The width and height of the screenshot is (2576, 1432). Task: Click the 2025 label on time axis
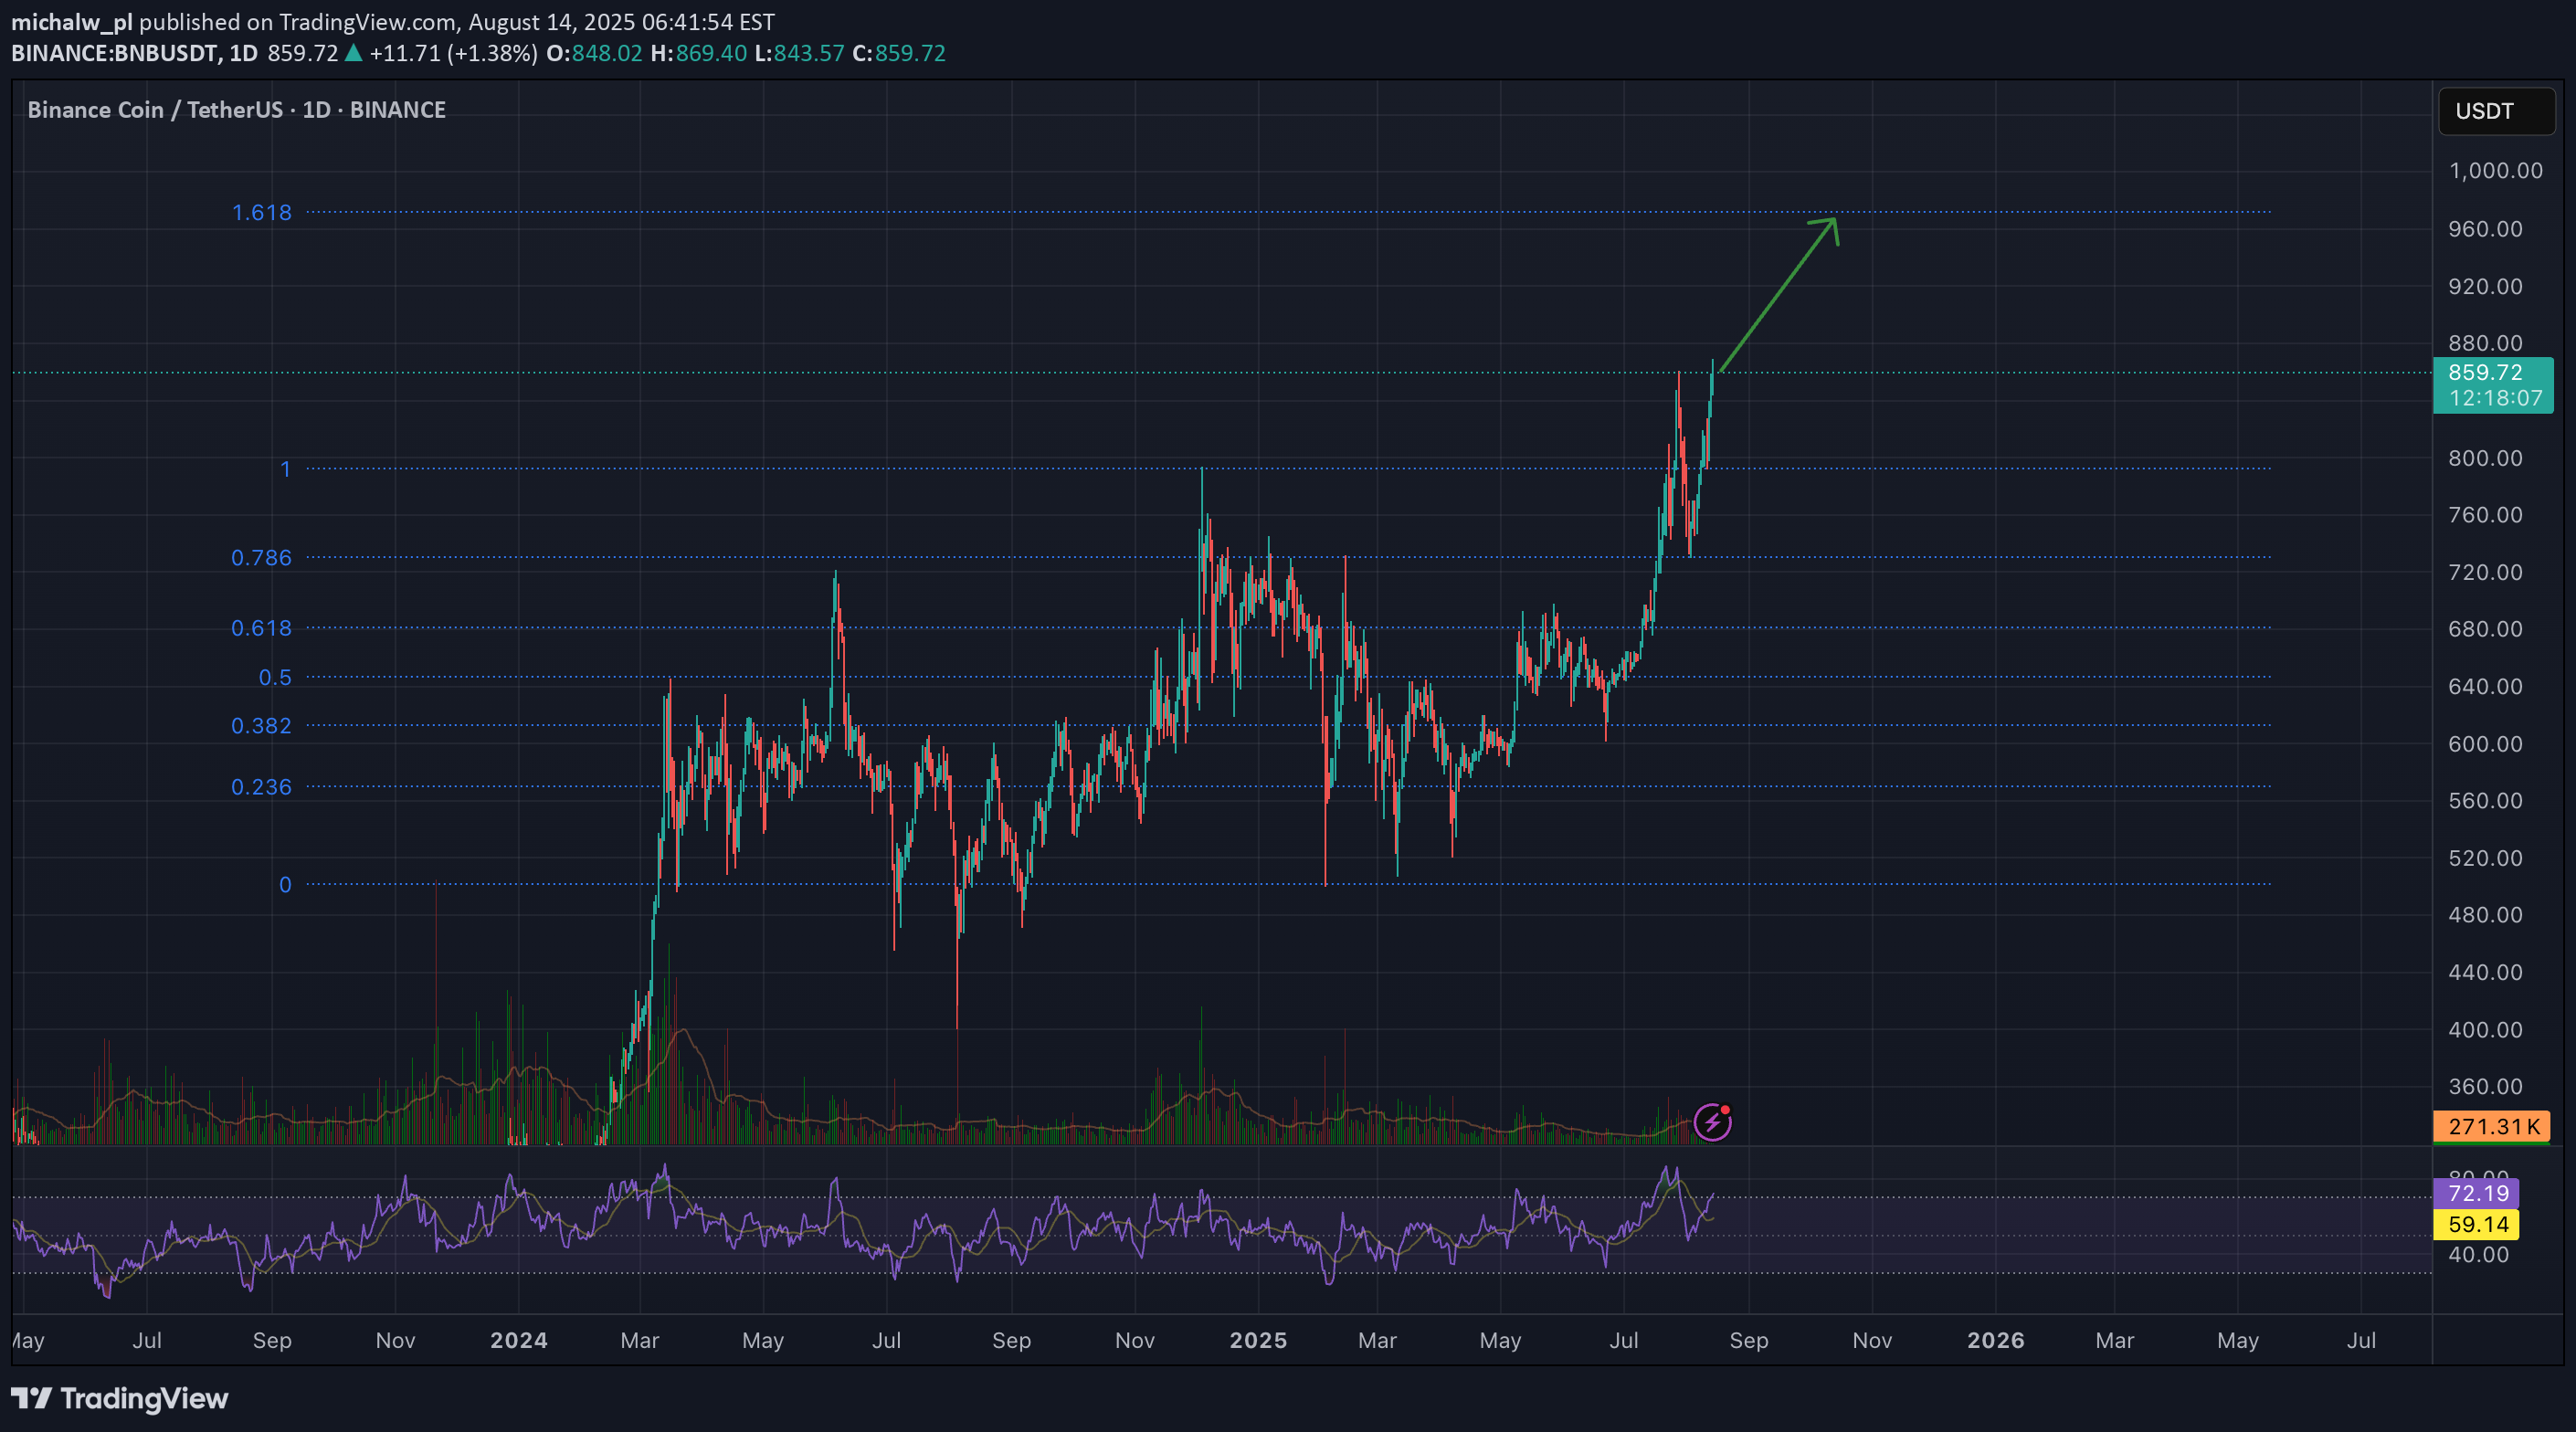[x=1258, y=1340]
